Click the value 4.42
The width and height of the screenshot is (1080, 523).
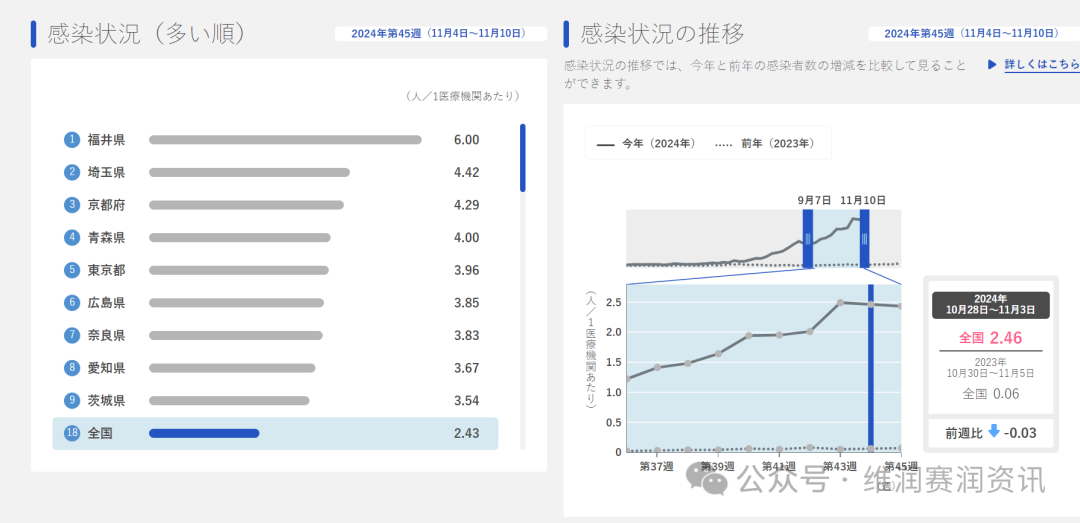coord(466,172)
